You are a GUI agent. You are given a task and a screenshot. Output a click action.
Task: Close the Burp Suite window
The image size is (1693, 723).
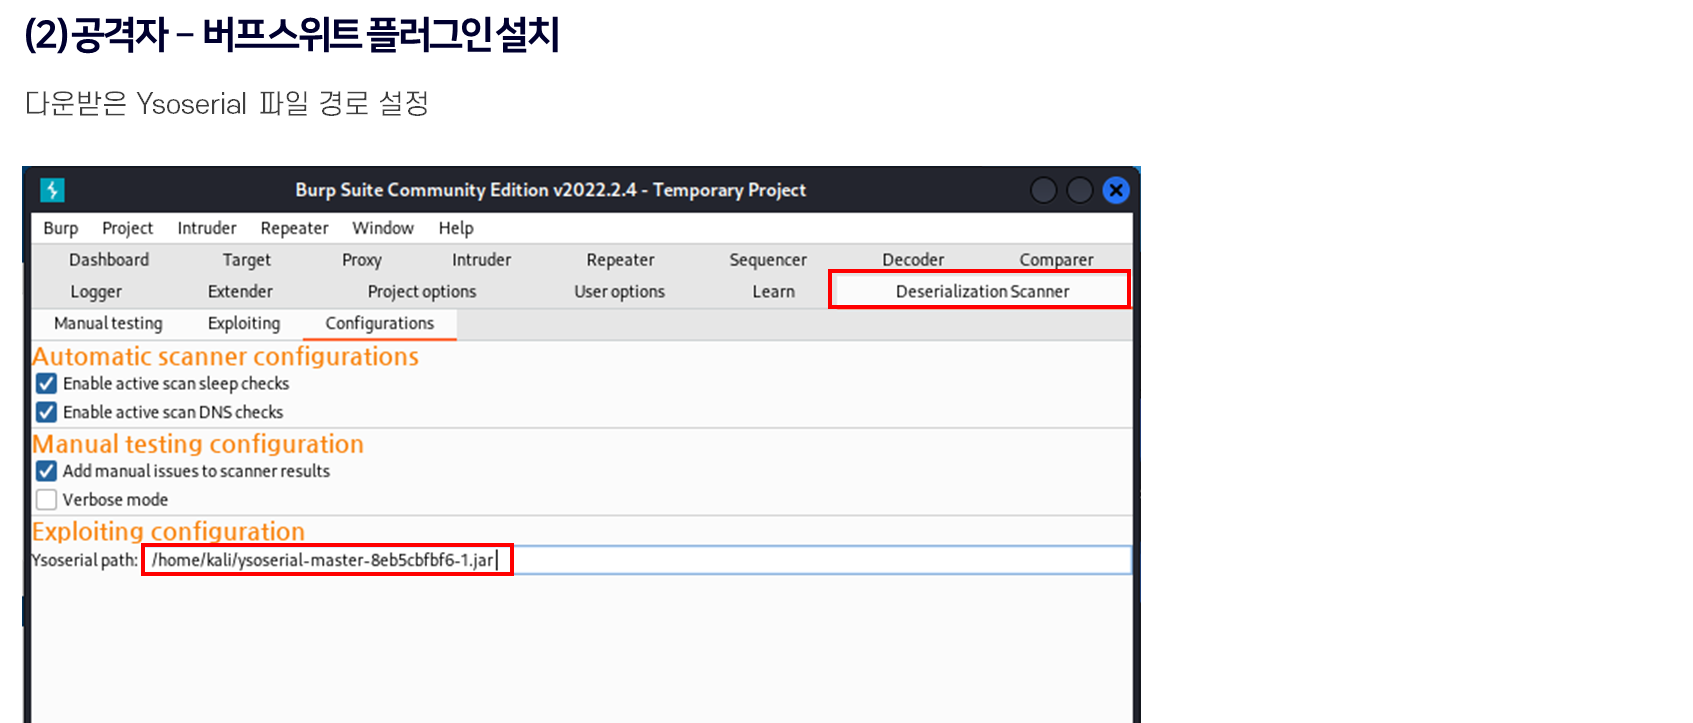tap(1116, 190)
